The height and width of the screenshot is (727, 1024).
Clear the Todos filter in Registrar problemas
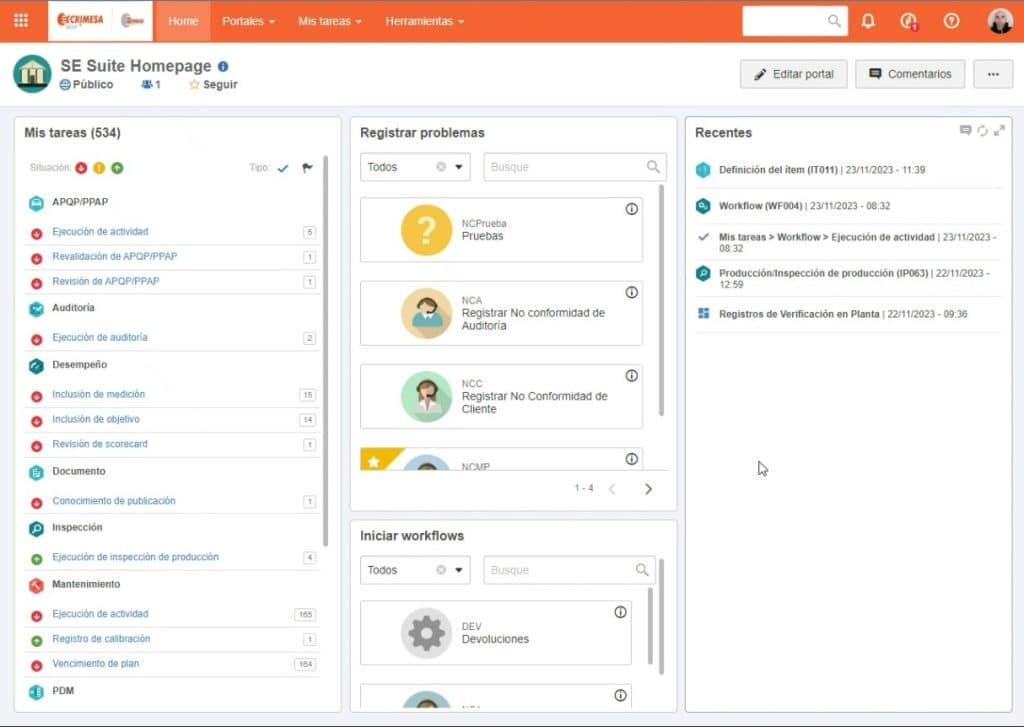click(x=441, y=167)
